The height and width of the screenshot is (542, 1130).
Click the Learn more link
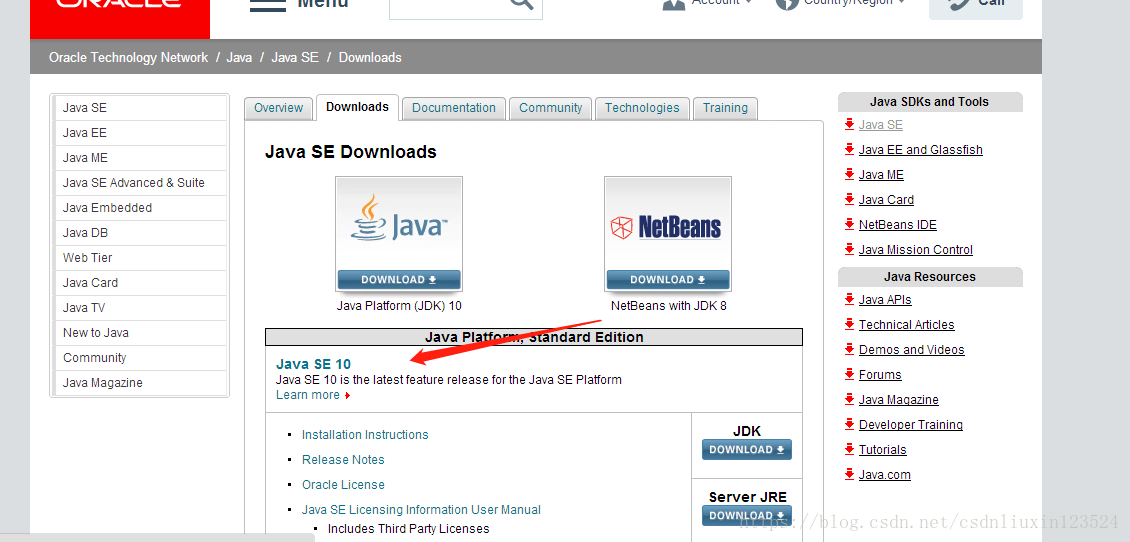tap(308, 395)
